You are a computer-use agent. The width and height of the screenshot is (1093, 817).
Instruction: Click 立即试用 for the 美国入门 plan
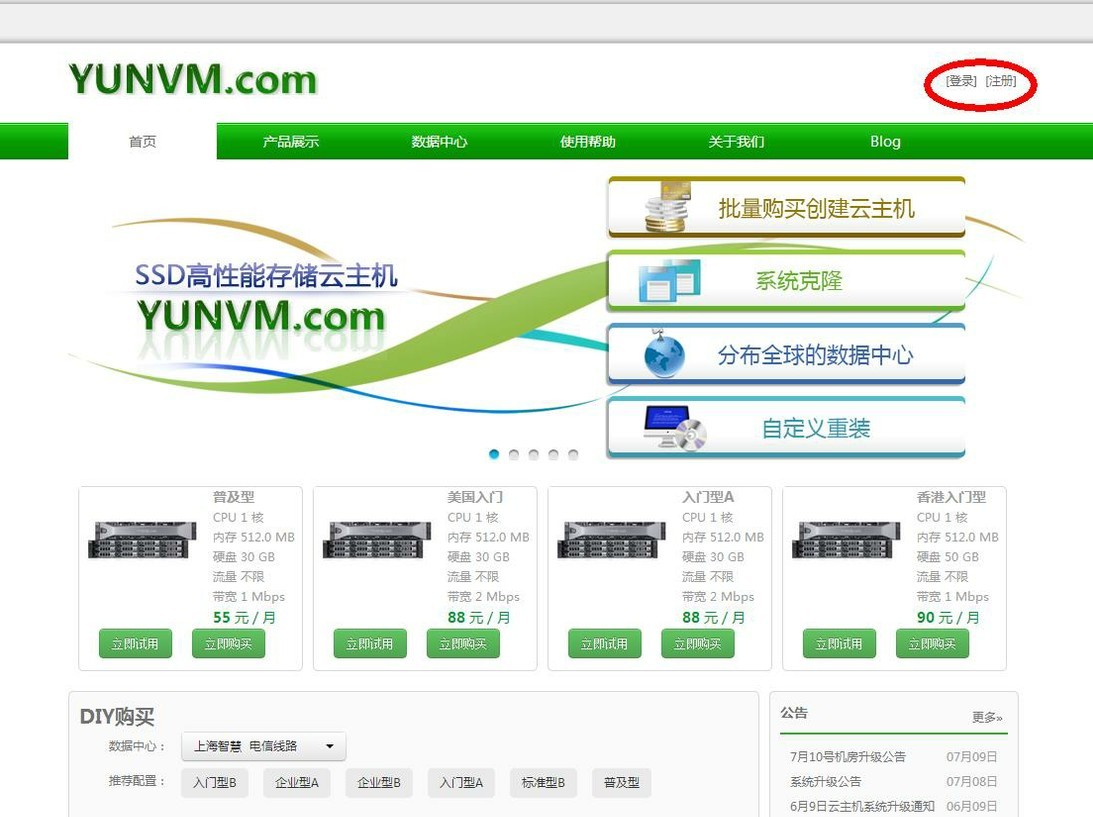pyautogui.click(x=370, y=643)
